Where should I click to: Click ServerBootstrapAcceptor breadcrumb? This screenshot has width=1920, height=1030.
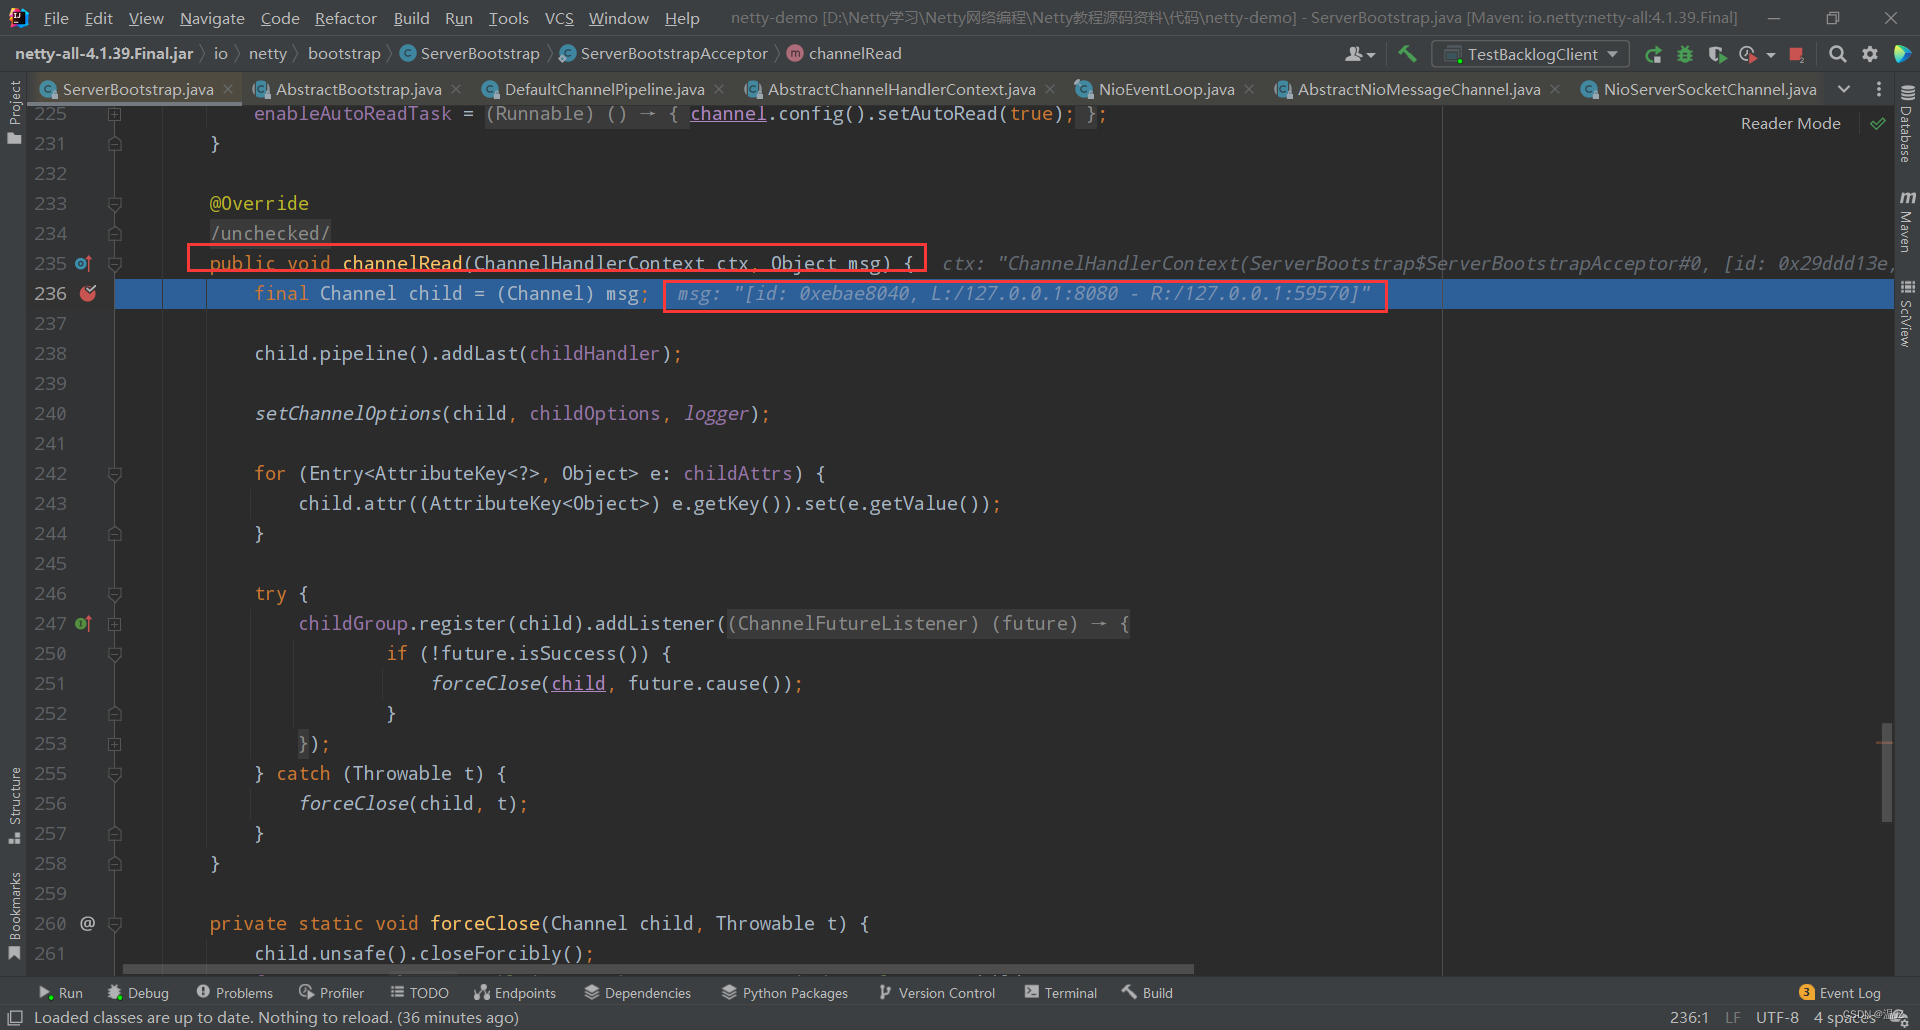pyautogui.click(x=664, y=53)
